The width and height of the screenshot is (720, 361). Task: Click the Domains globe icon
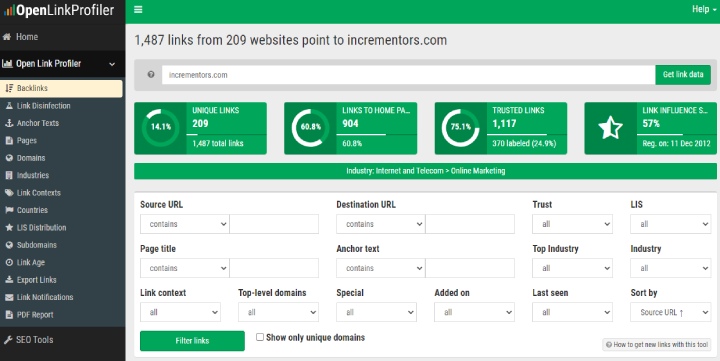point(9,158)
